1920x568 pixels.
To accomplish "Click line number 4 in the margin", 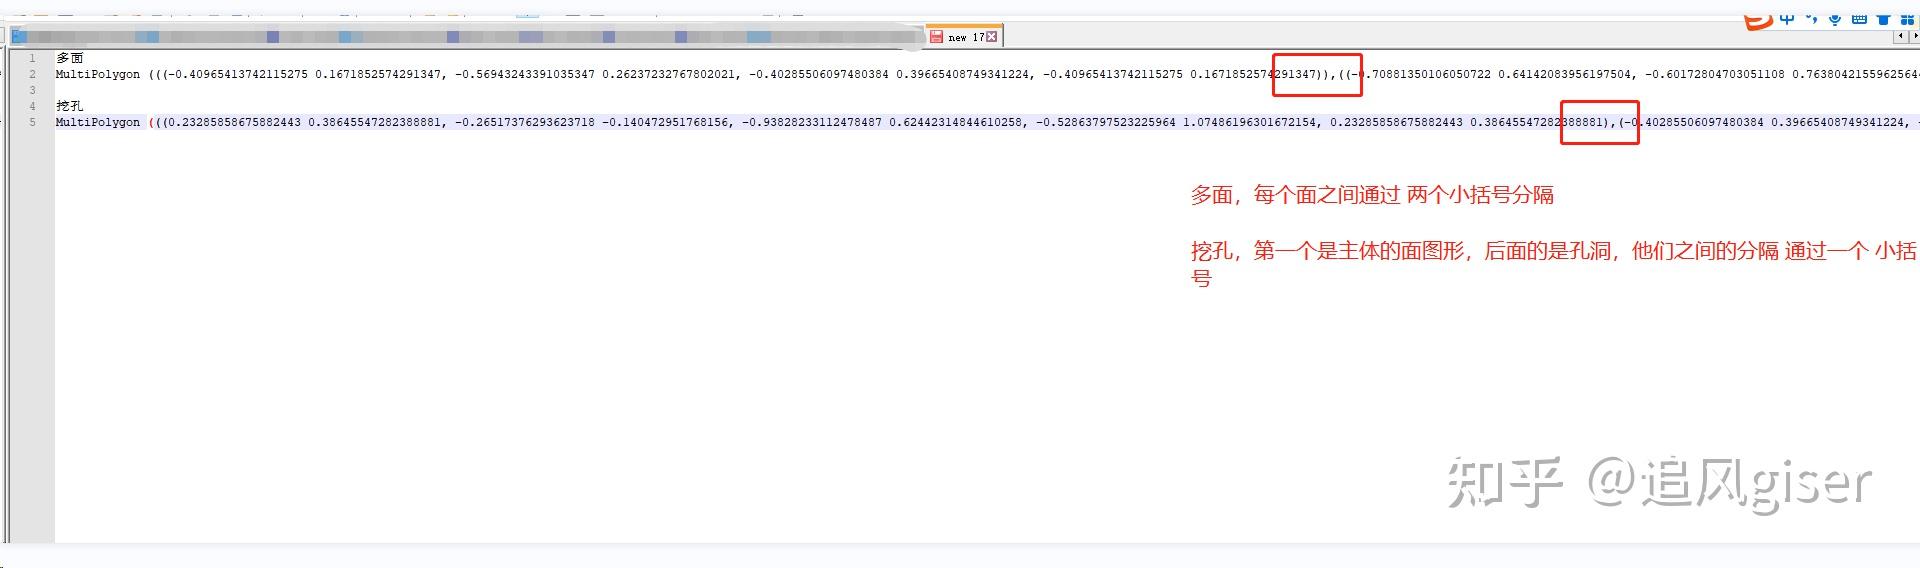I will pos(33,106).
